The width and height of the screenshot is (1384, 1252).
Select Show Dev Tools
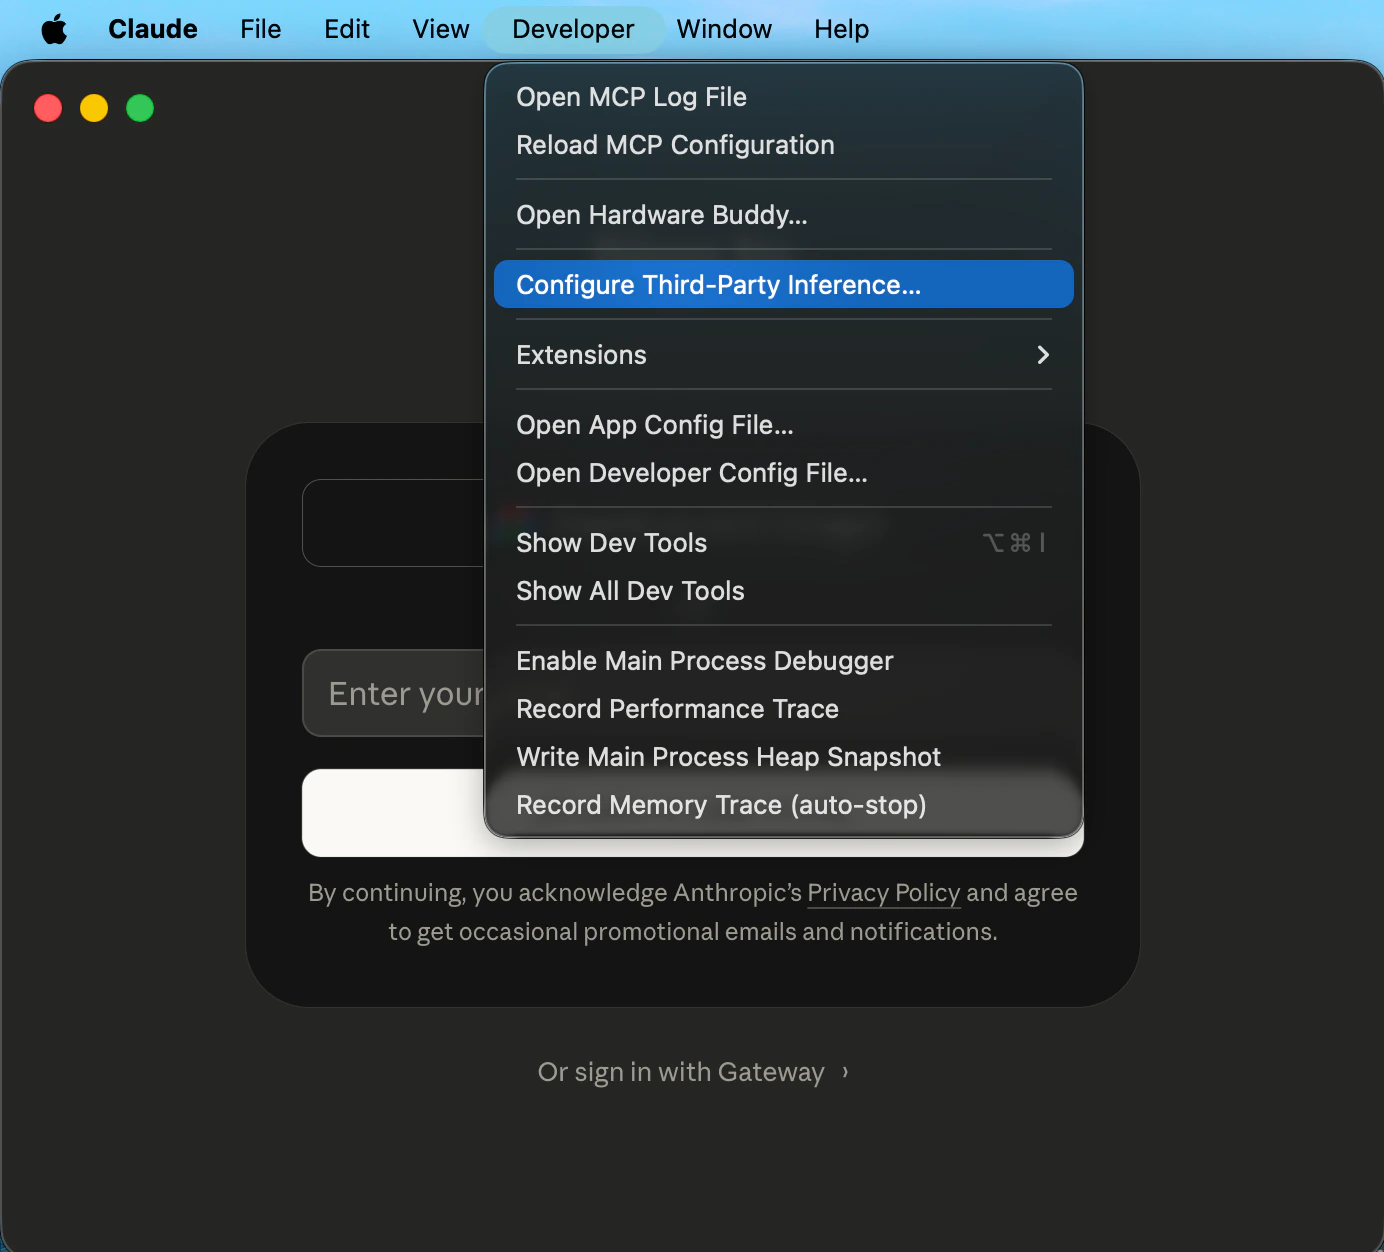[x=784, y=543]
